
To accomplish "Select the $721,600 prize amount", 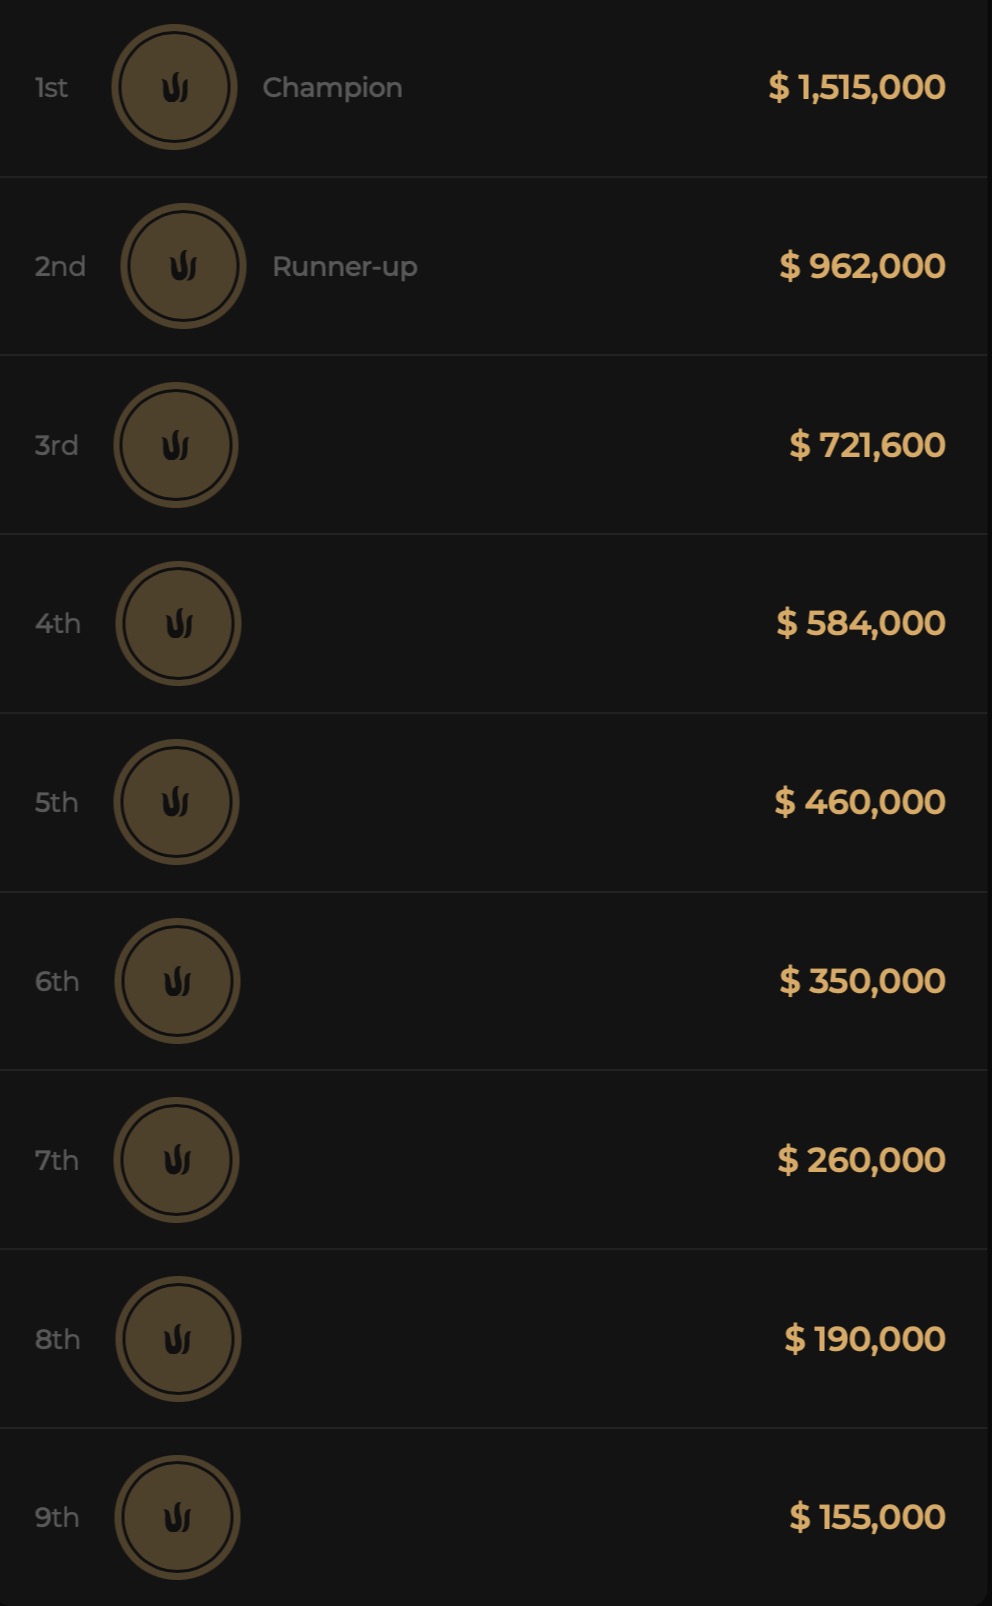I will click(867, 445).
